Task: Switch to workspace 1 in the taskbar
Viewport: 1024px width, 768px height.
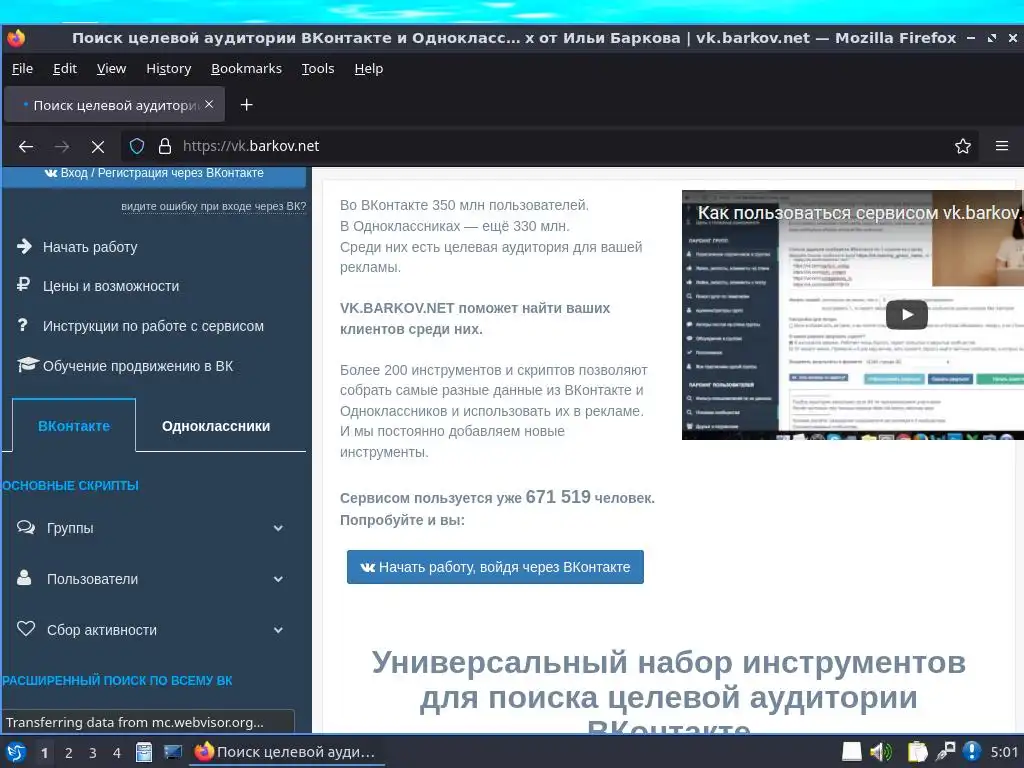Action: 44,753
